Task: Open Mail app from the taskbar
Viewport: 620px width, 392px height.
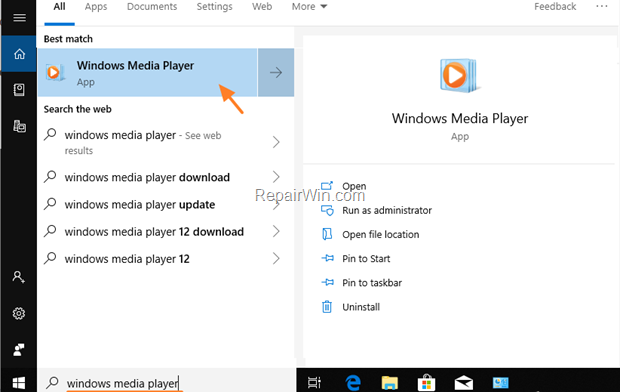Action: click(463, 383)
